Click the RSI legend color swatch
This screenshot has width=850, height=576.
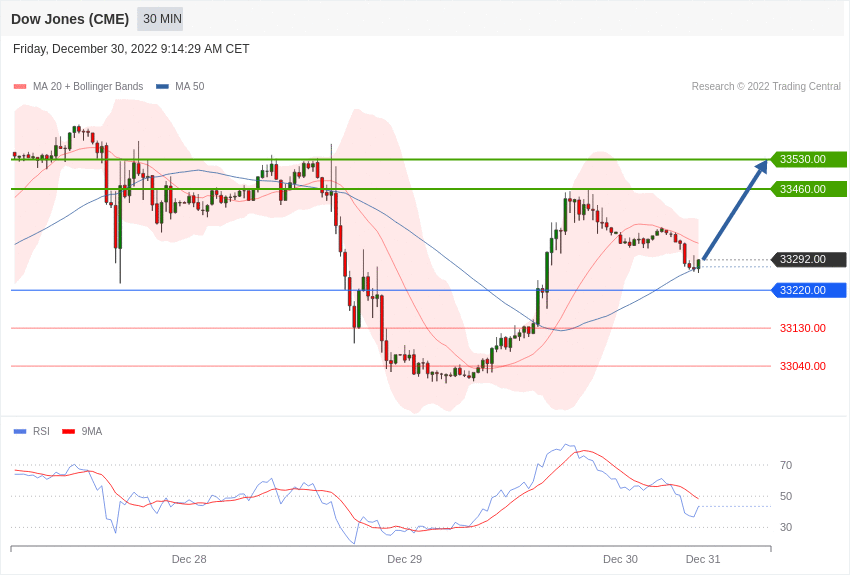20,432
